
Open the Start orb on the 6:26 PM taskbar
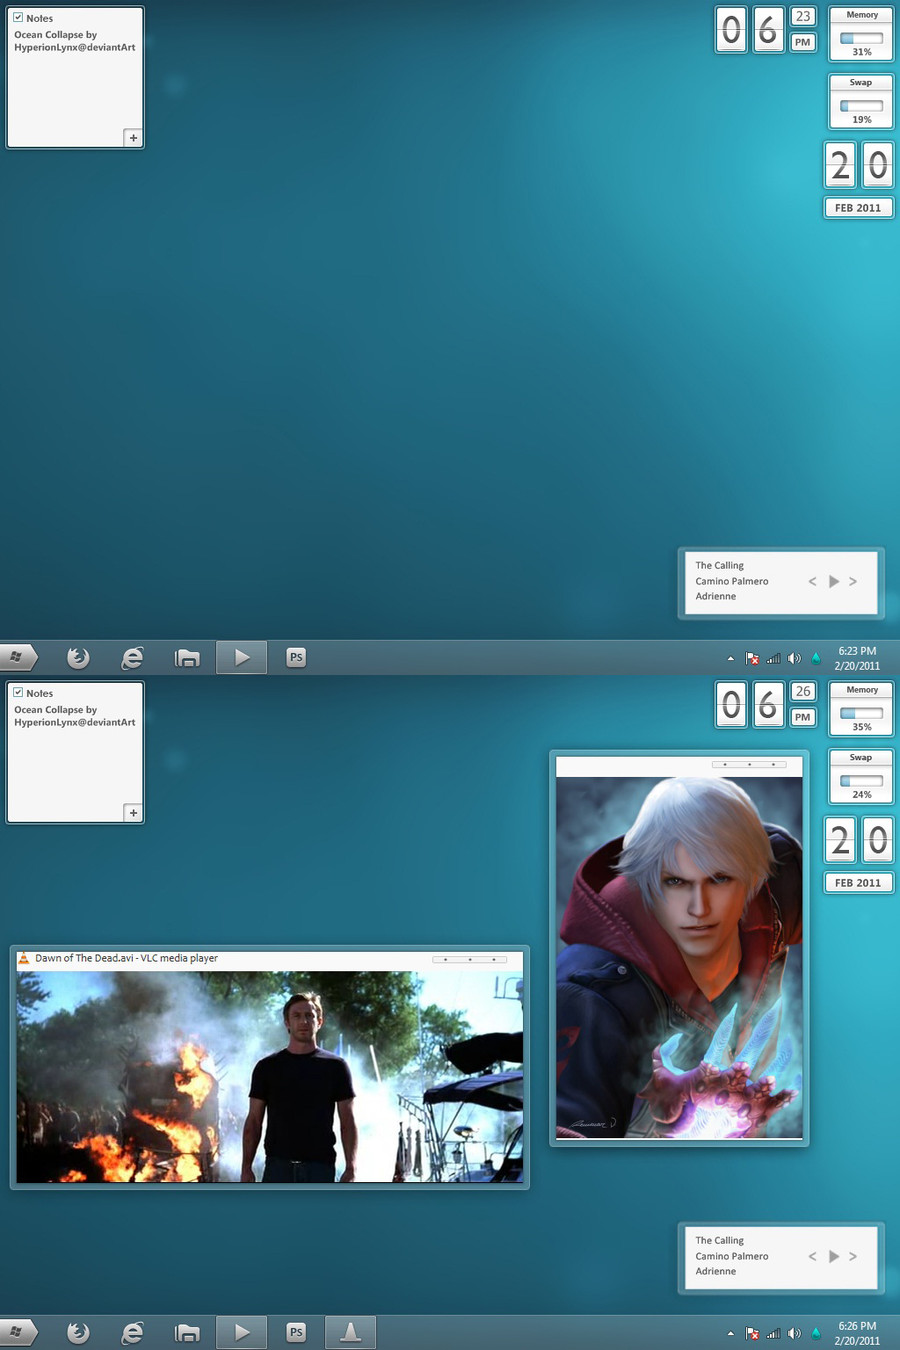point(17,1332)
